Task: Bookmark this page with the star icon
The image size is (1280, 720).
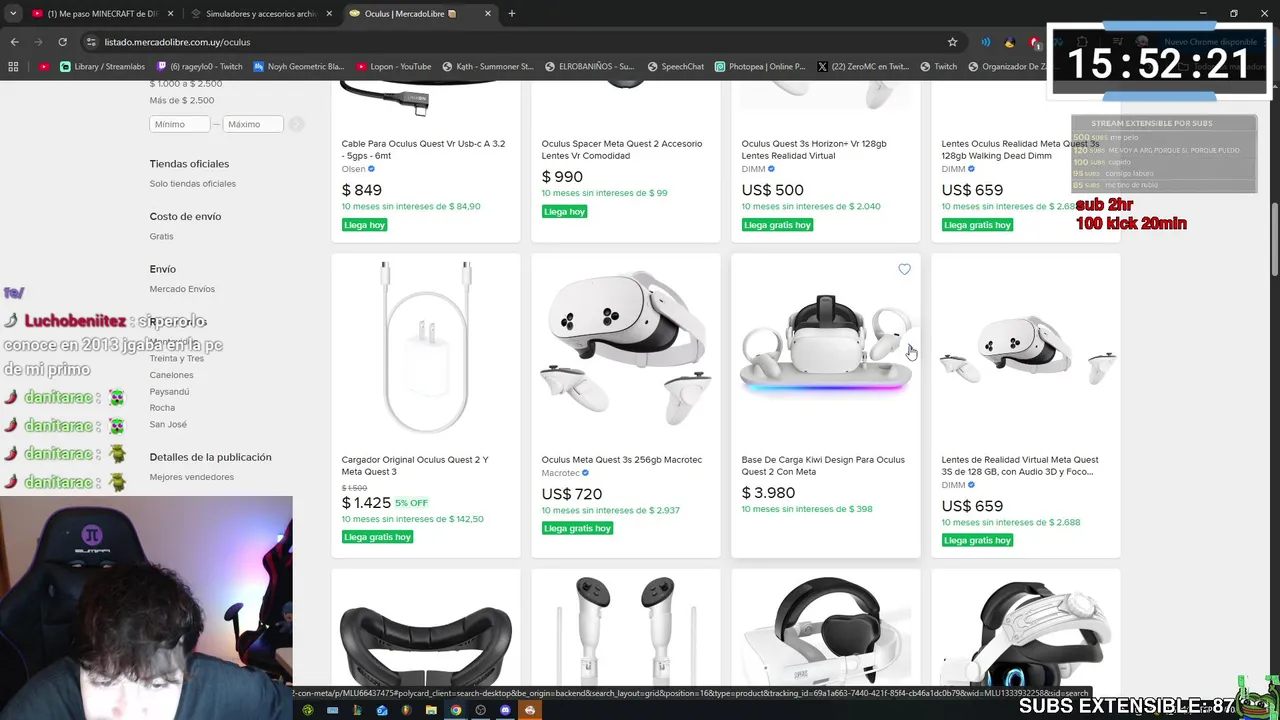Action: coord(952,42)
